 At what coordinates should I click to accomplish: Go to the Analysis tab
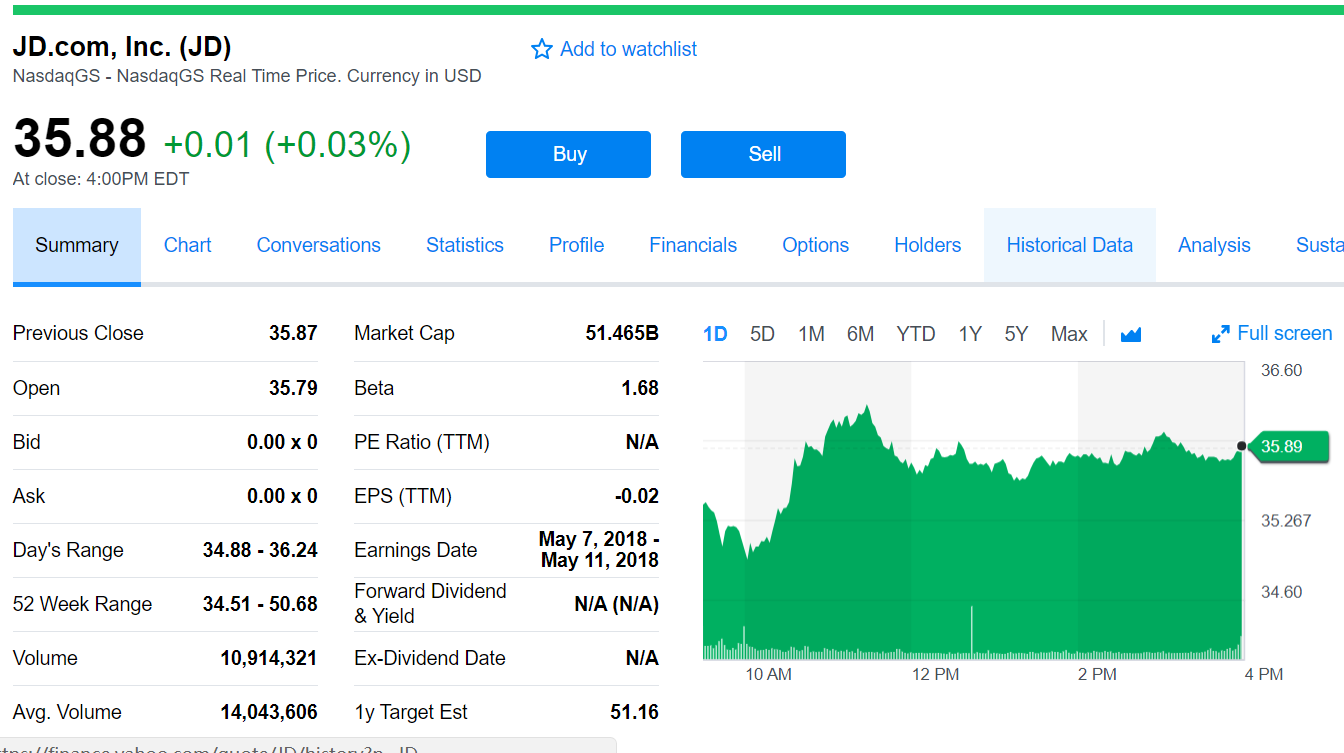pyautogui.click(x=1214, y=245)
